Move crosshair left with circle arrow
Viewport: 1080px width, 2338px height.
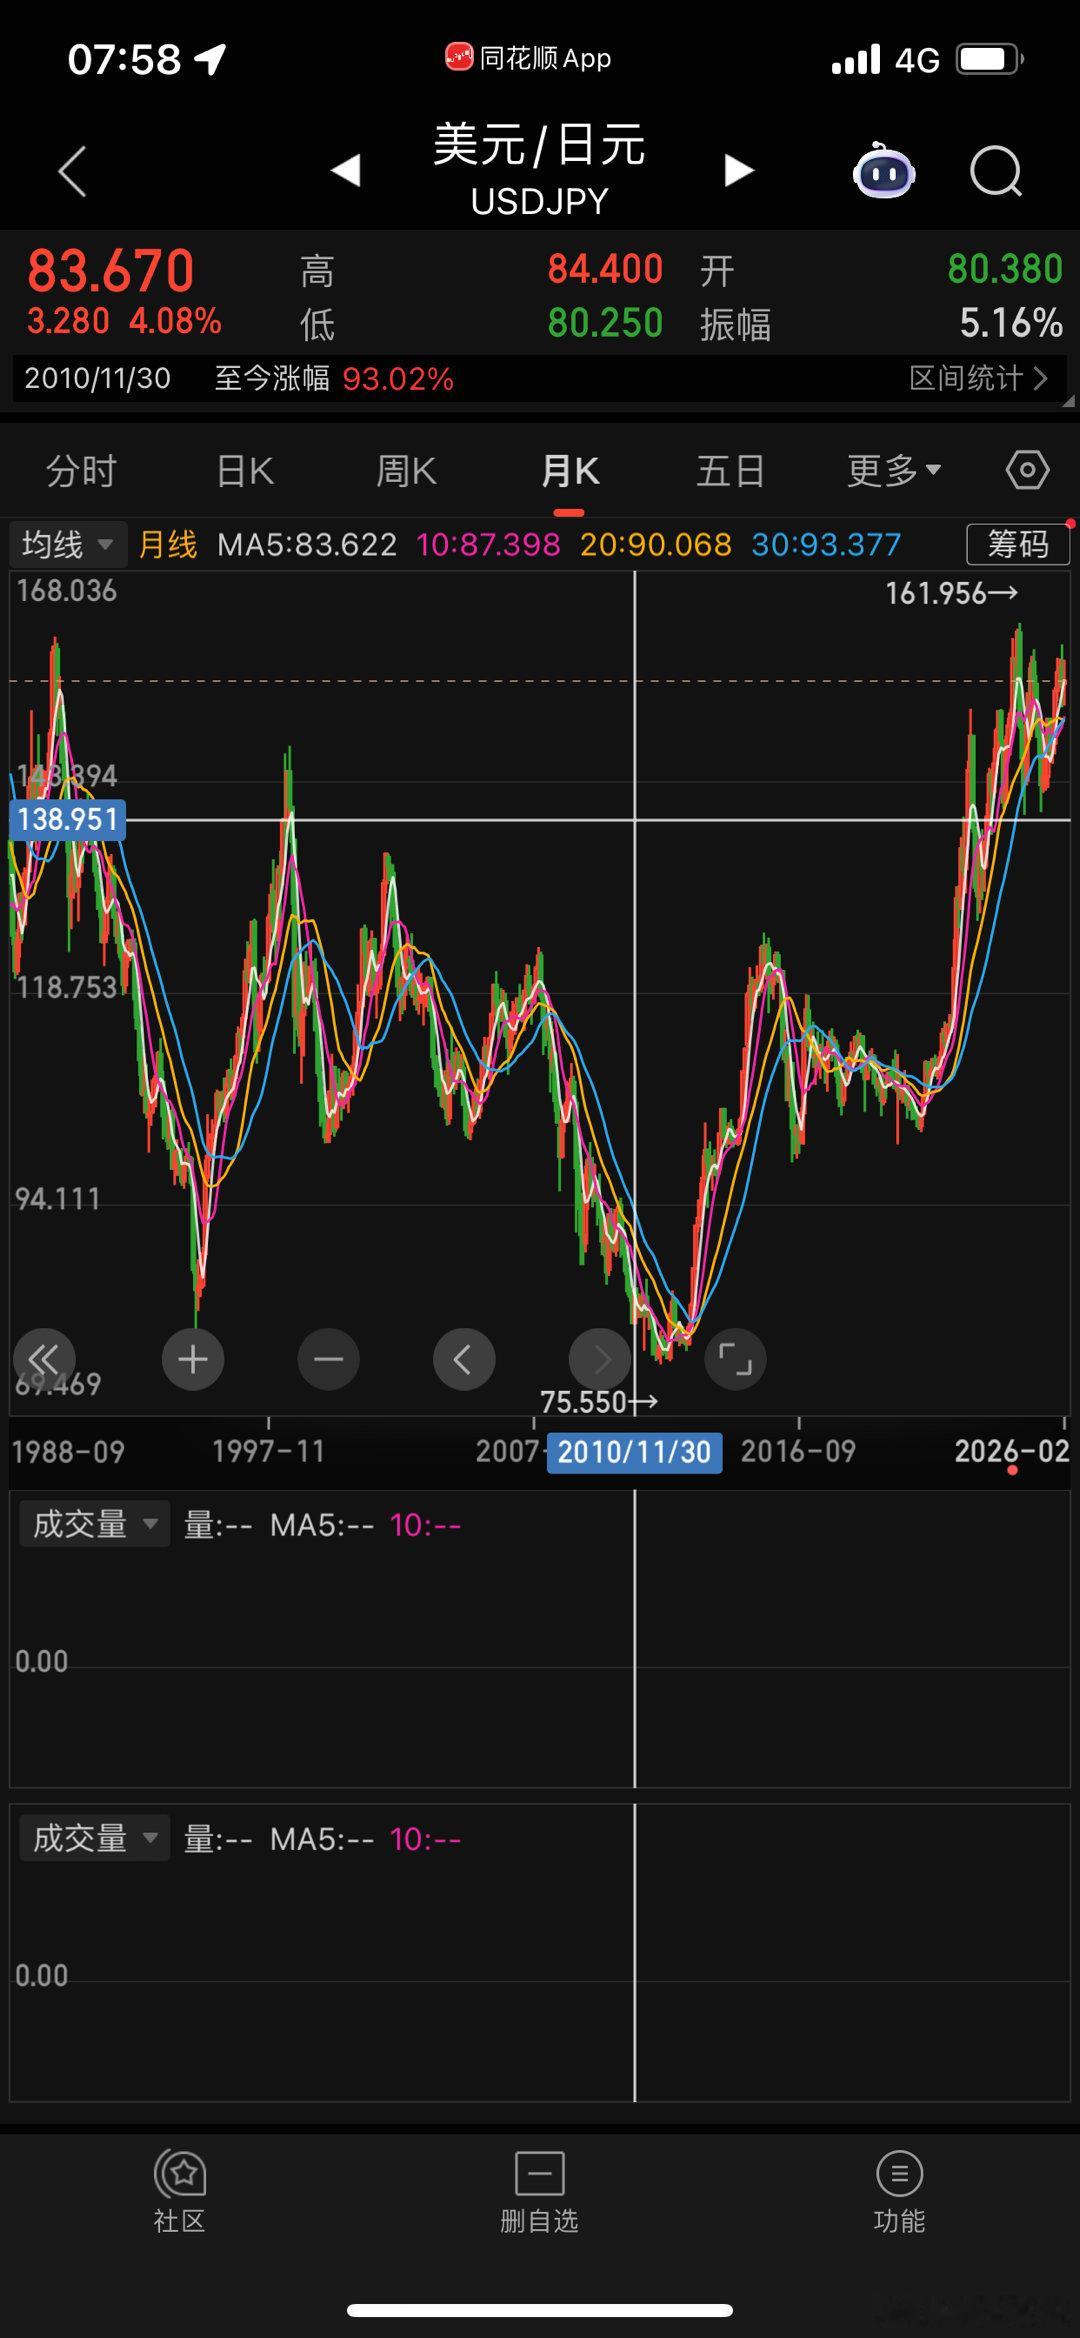coord(464,1359)
